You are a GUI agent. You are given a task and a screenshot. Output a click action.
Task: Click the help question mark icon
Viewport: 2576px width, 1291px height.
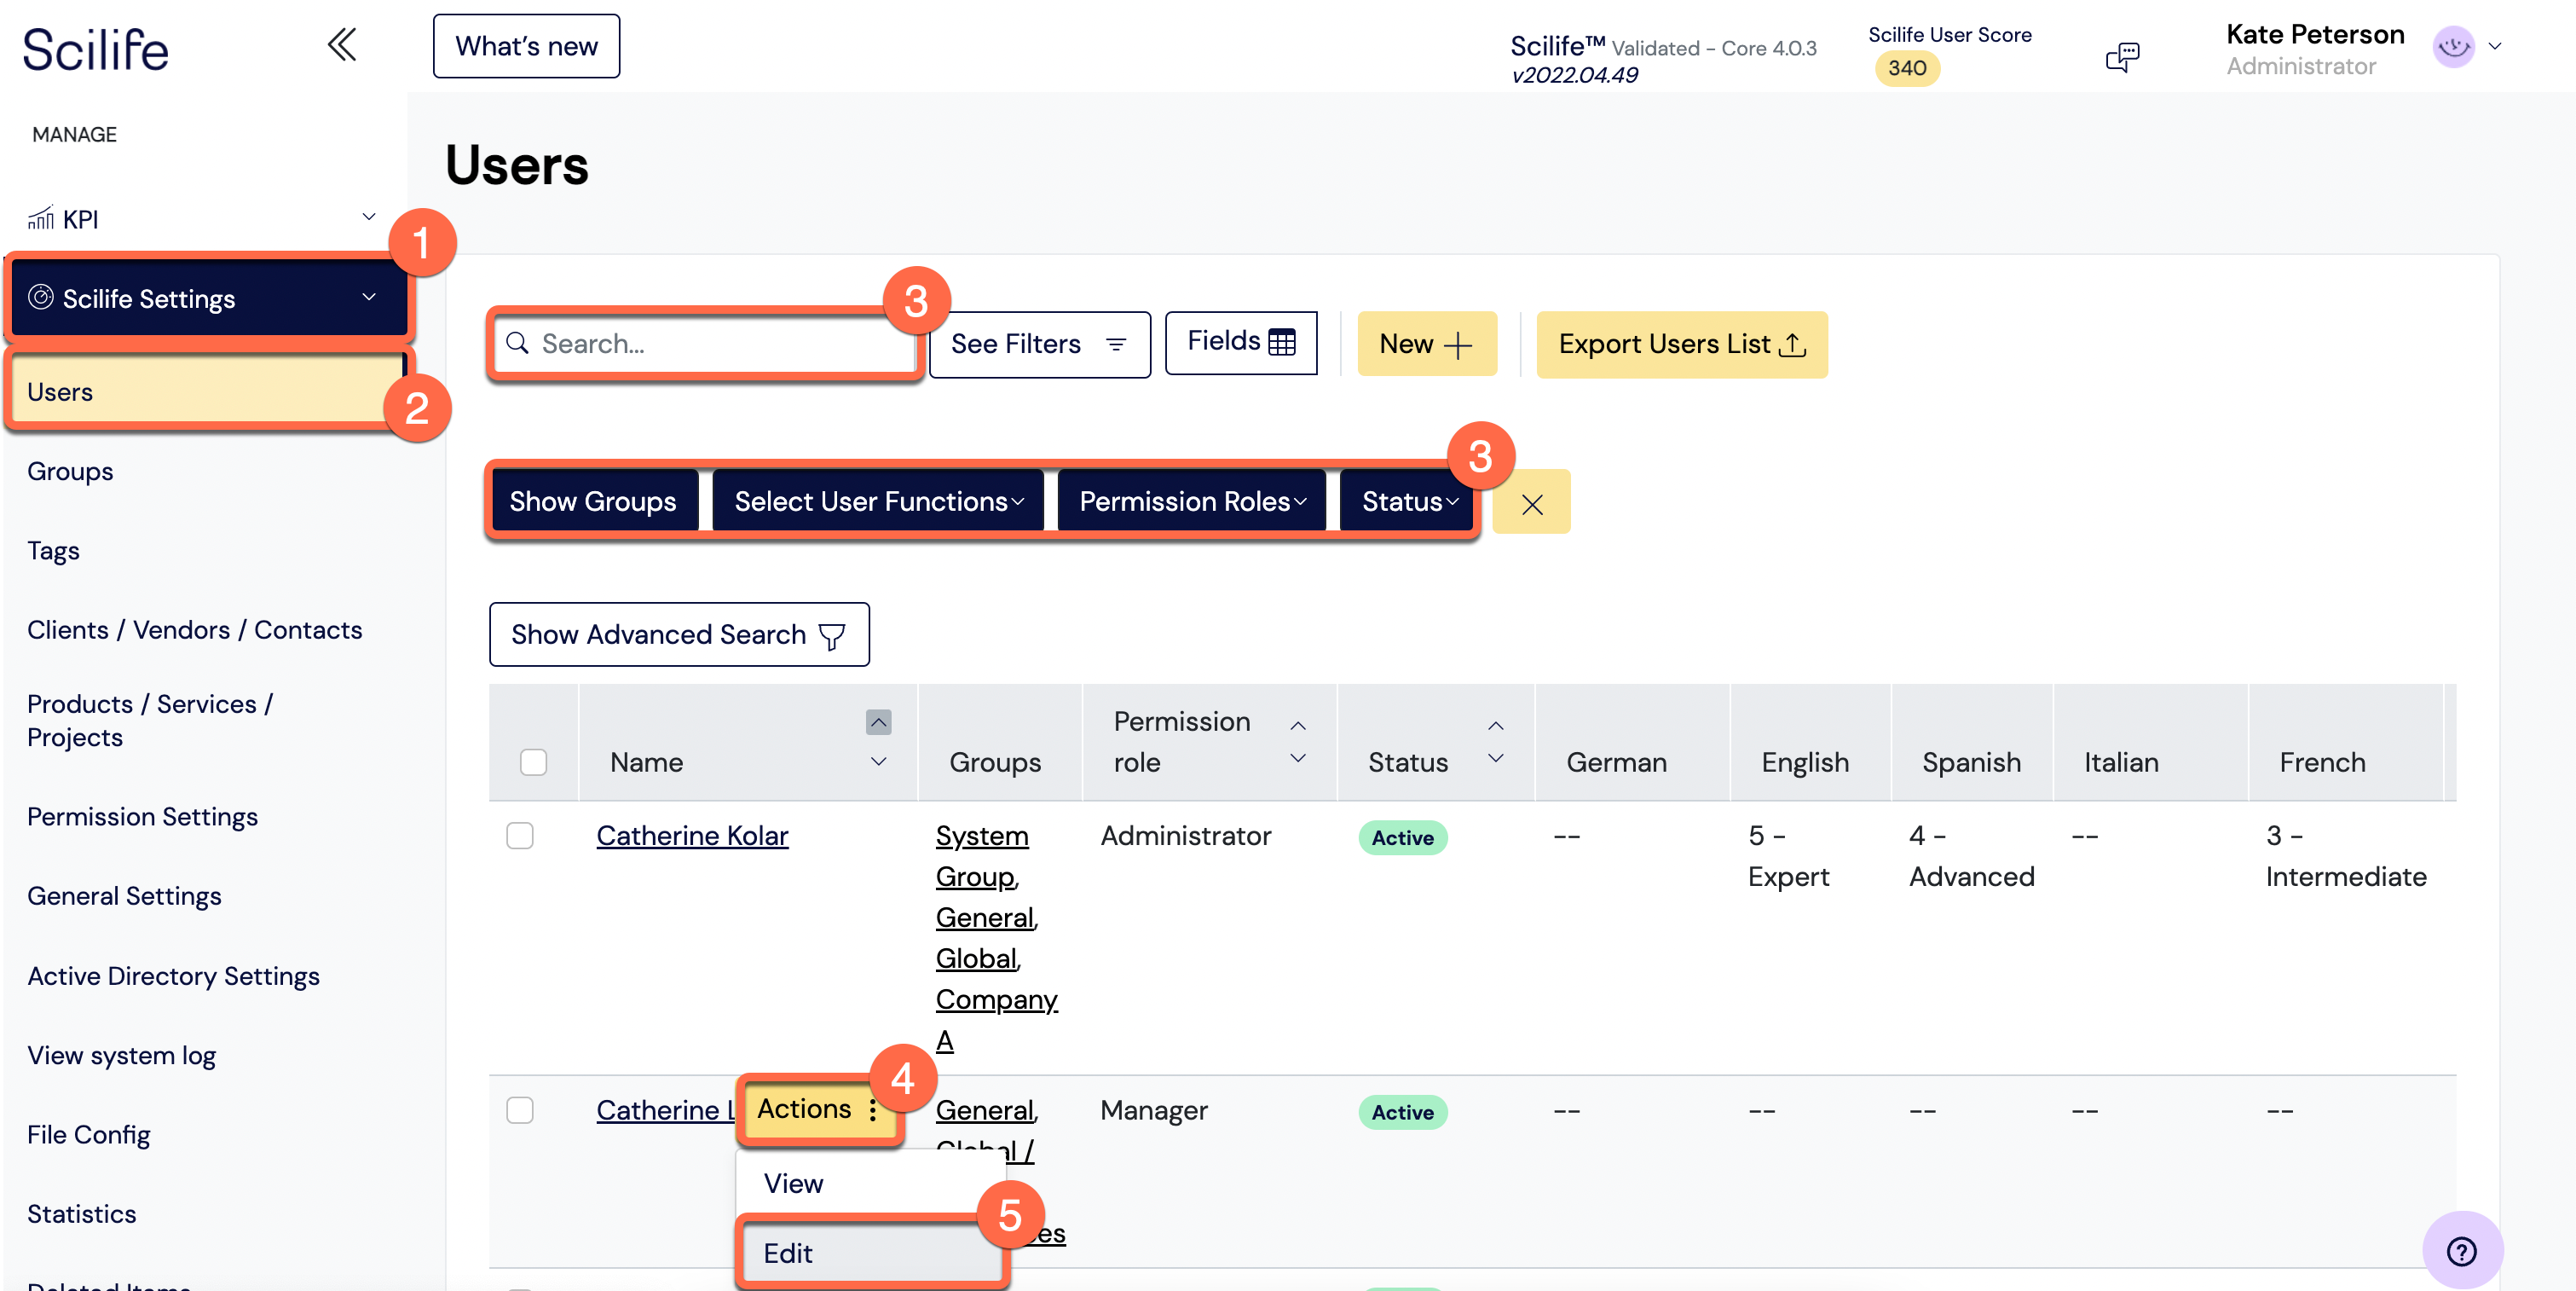[2461, 1250]
